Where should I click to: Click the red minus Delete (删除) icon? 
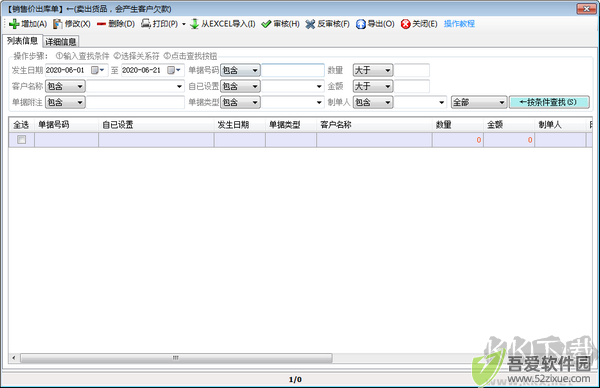click(101, 24)
